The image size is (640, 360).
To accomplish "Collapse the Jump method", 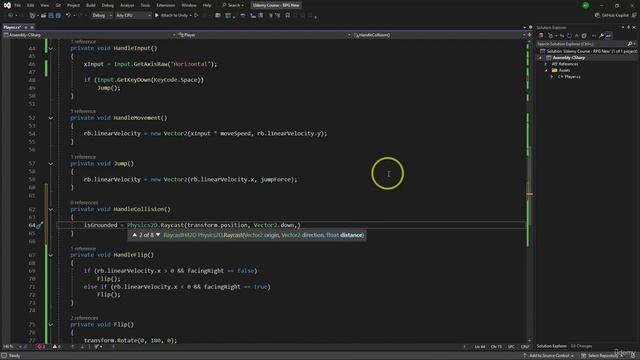I will click(51, 164).
